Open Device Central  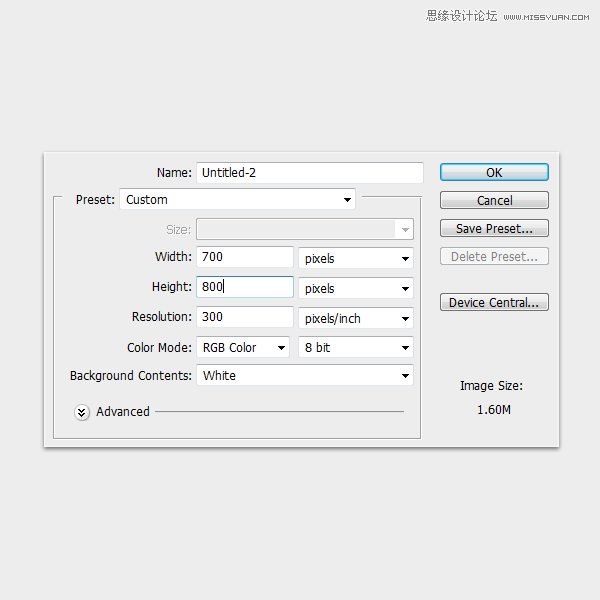[x=494, y=302]
